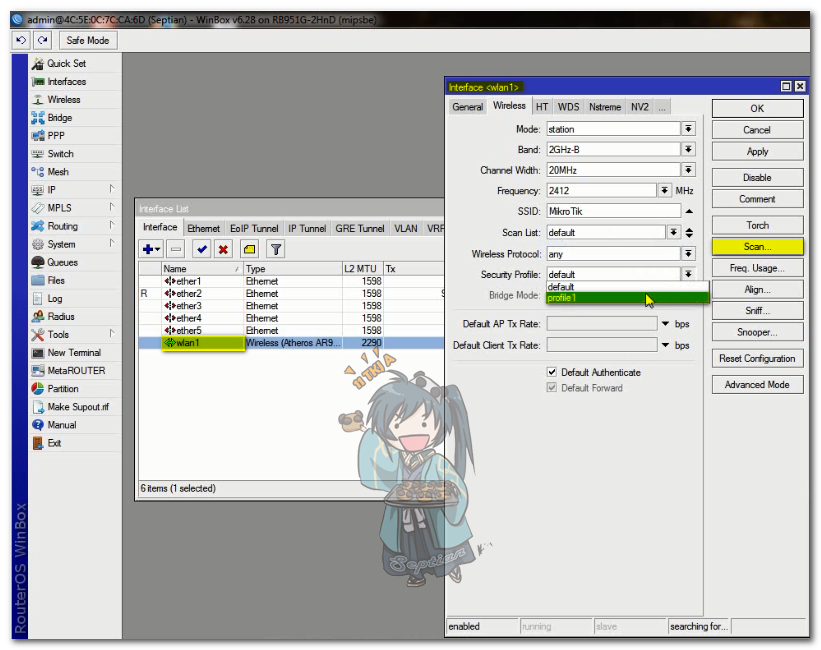Click the Name column header

[202, 269]
